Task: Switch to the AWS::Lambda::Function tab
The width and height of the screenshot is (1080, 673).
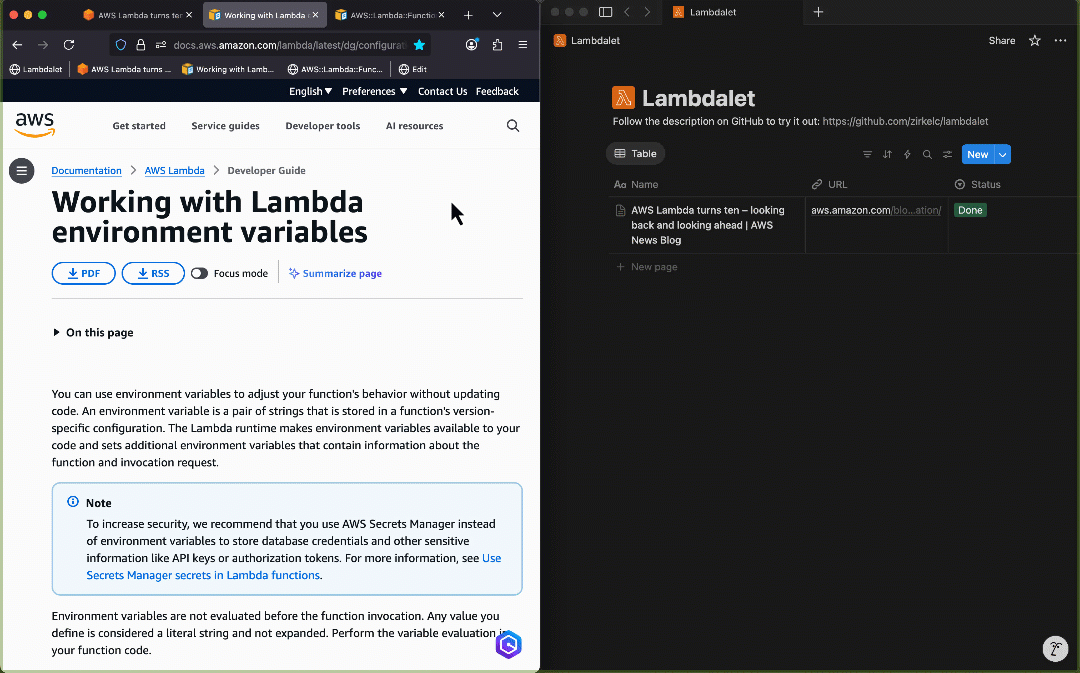Action: pyautogui.click(x=390, y=14)
